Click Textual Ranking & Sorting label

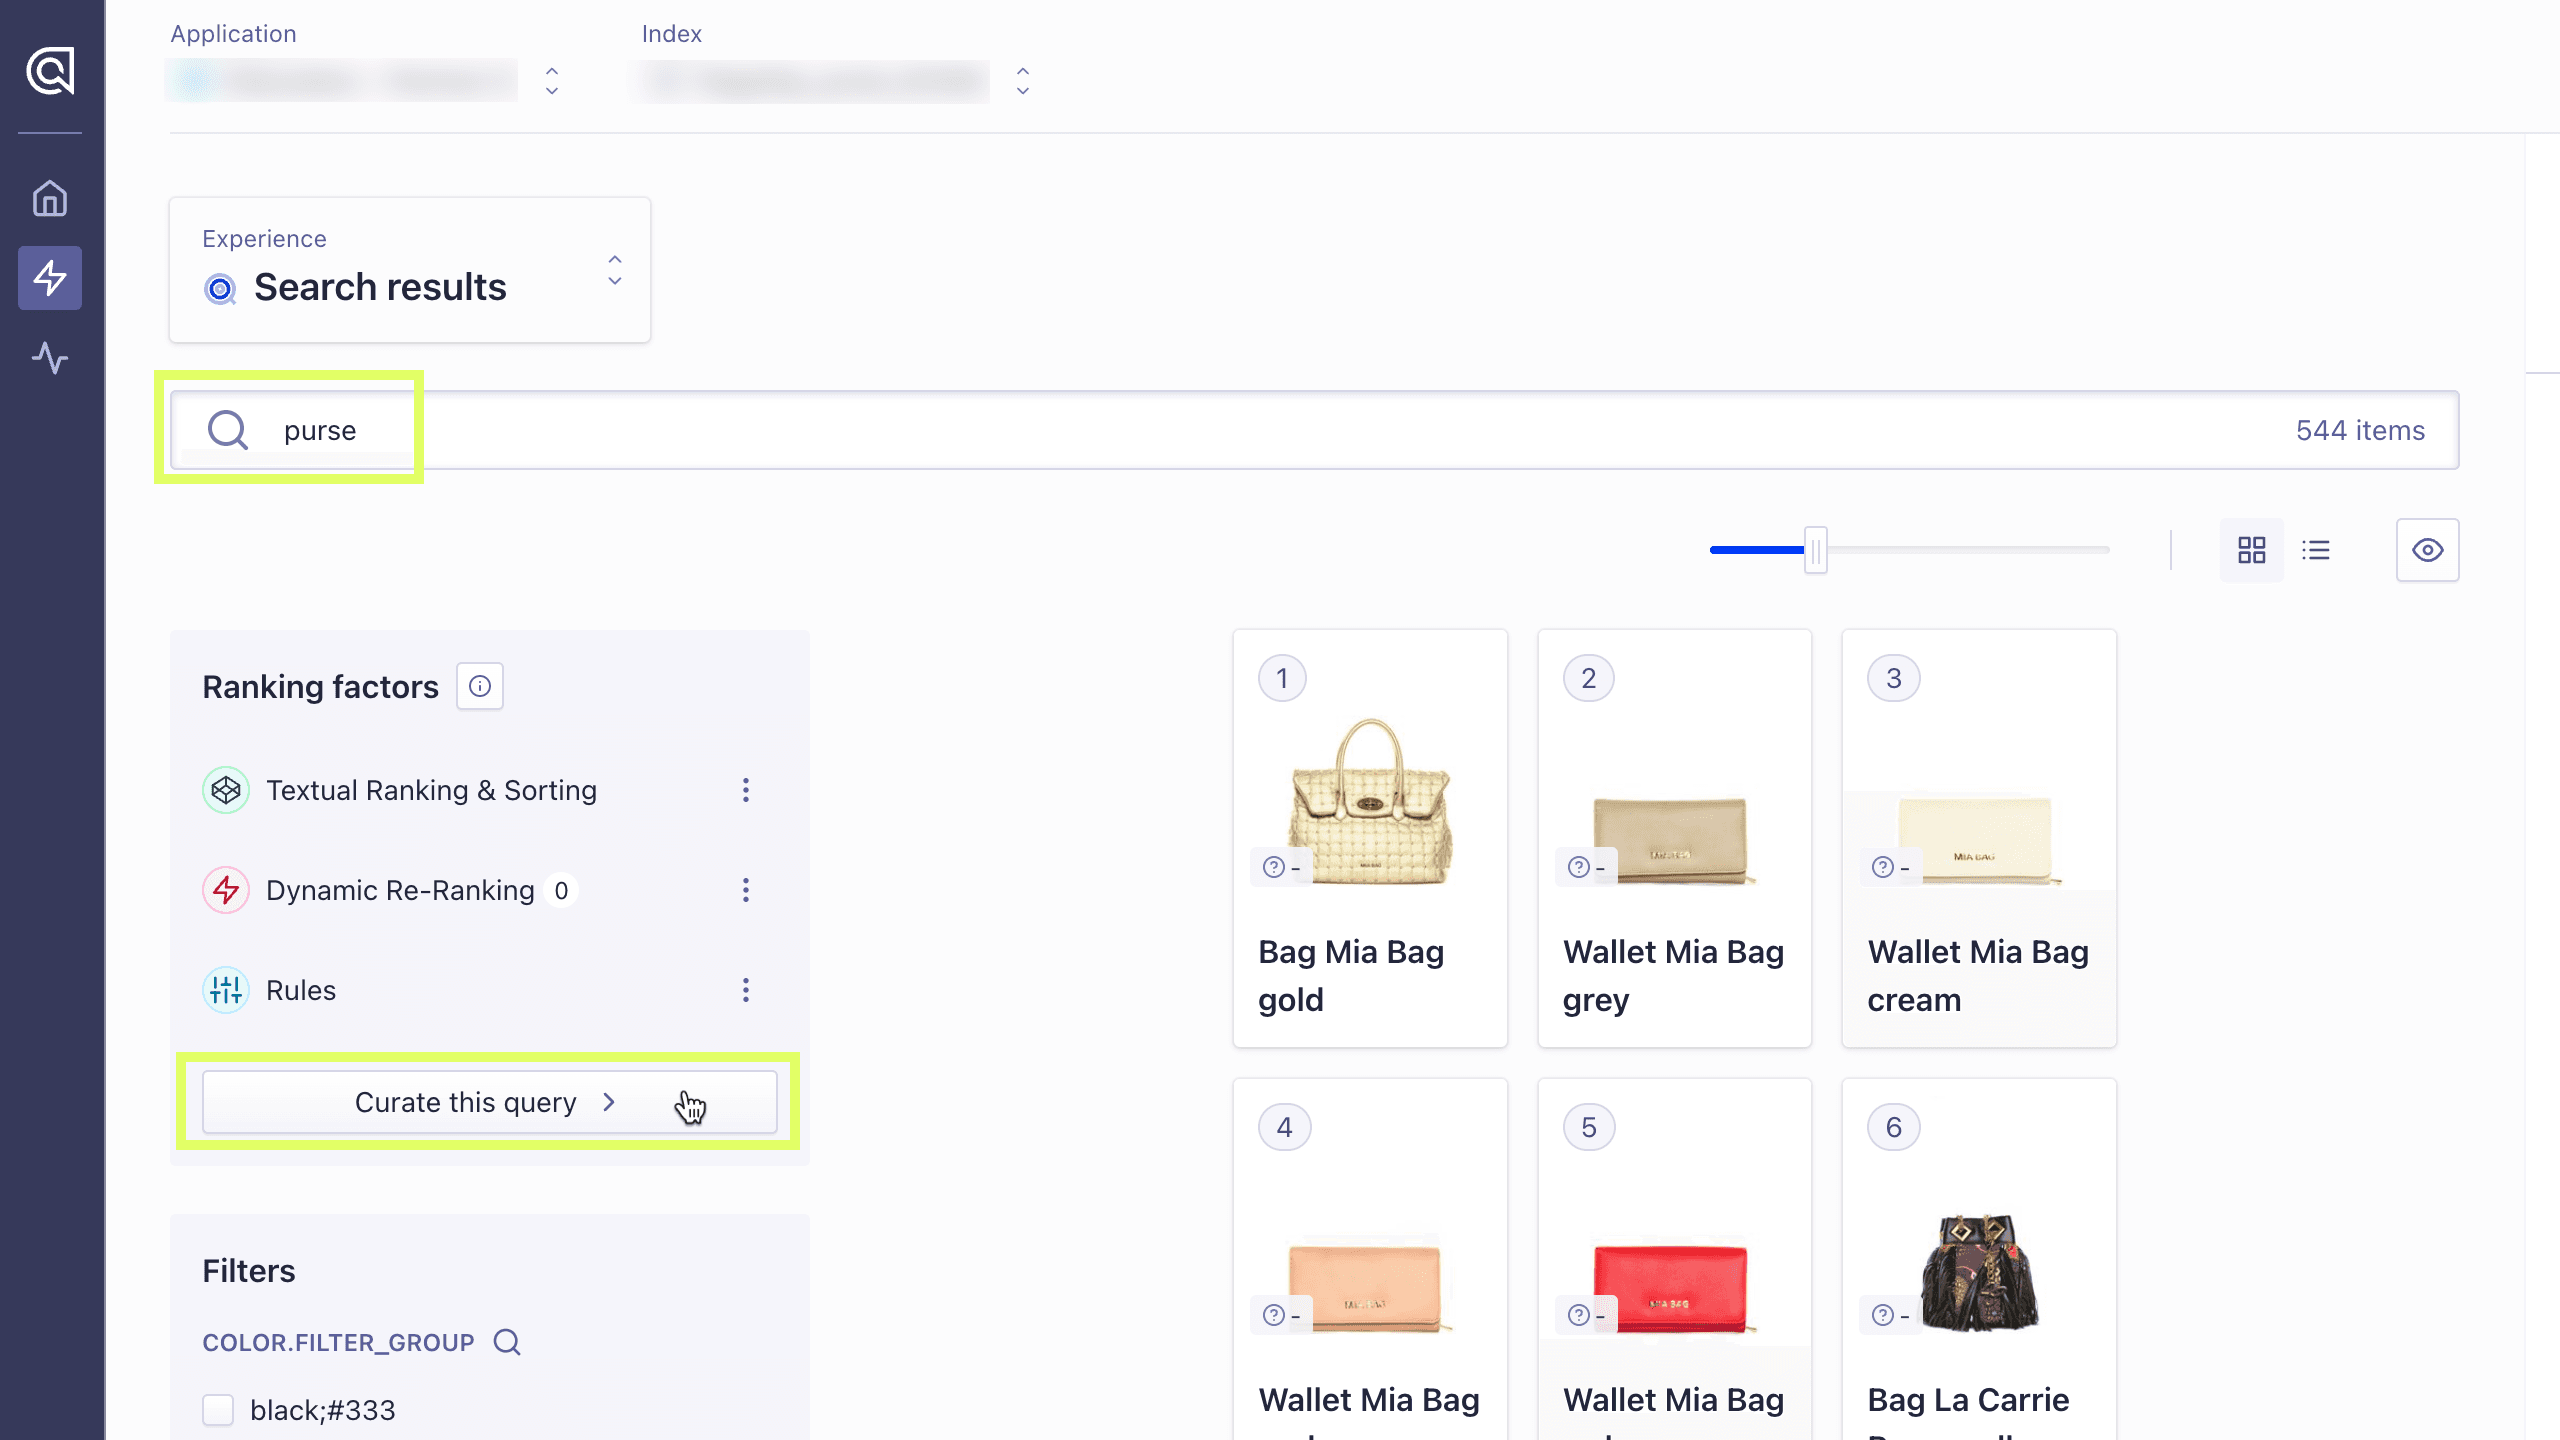(x=431, y=790)
